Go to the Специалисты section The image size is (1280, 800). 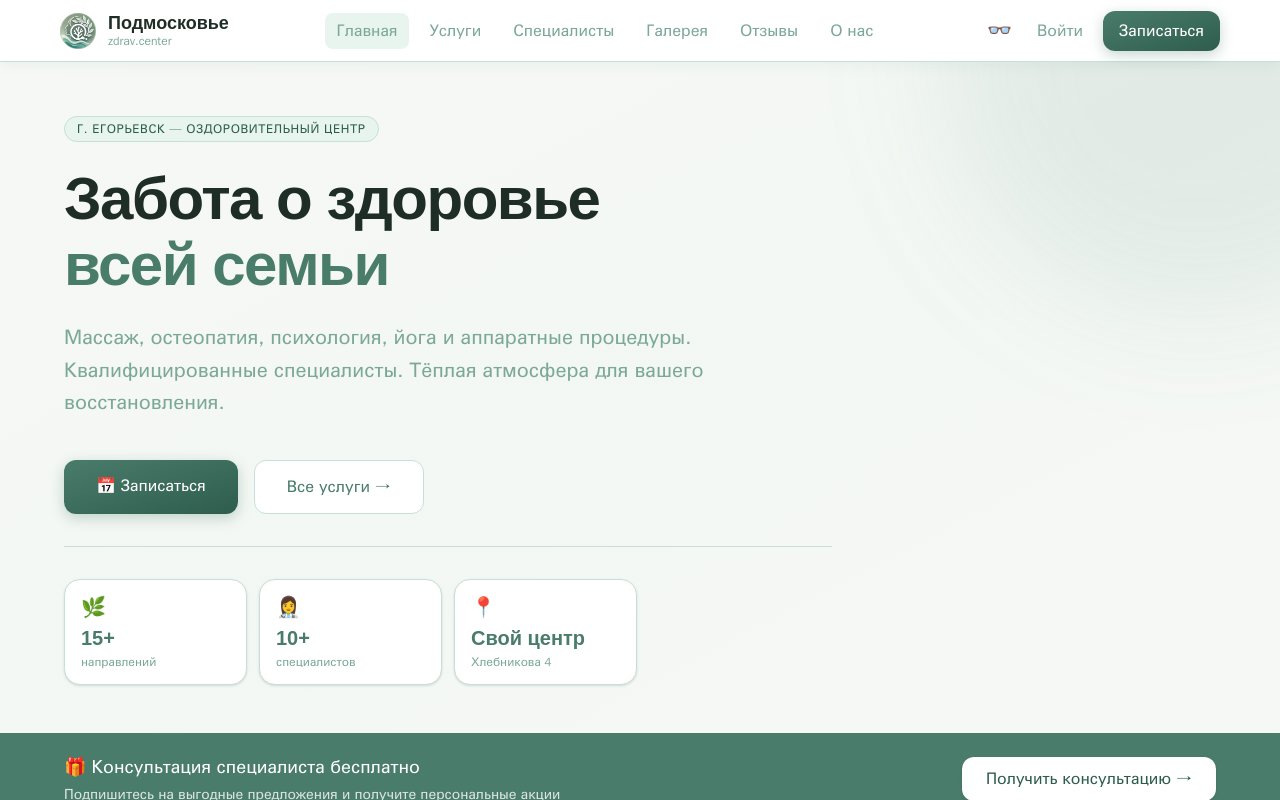564,31
